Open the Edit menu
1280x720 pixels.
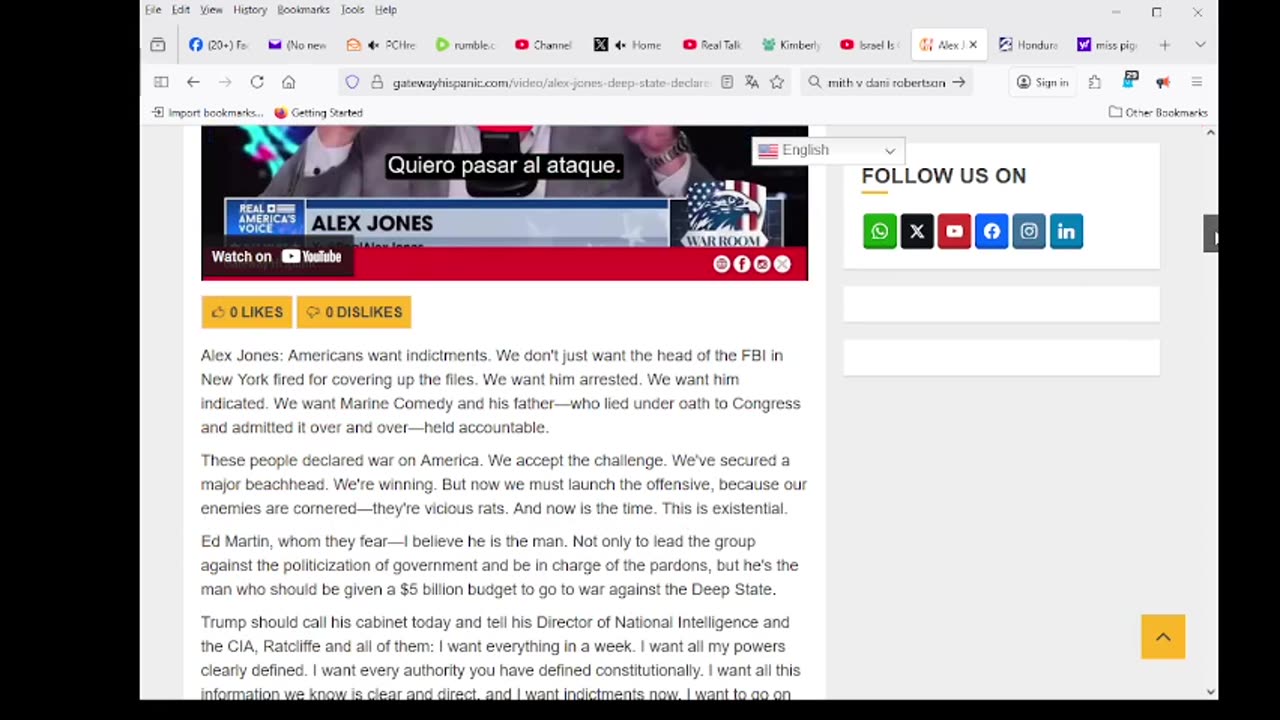(x=181, y=10)
